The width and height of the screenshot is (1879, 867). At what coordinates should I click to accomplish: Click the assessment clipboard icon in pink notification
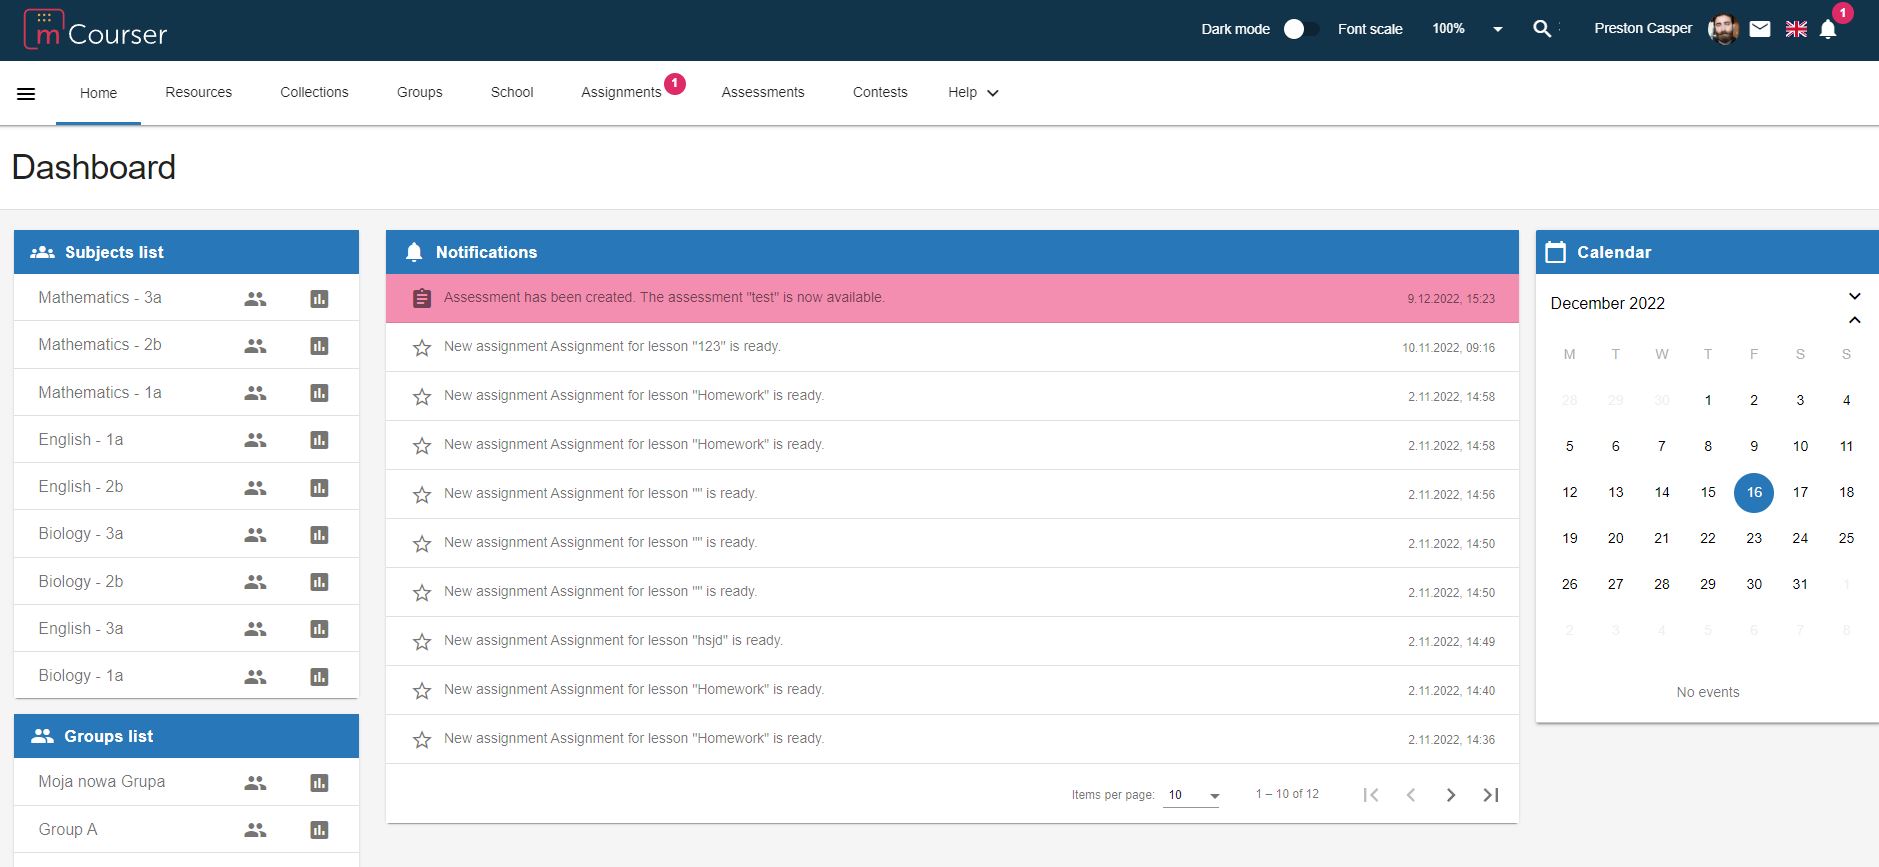(422, 298)
